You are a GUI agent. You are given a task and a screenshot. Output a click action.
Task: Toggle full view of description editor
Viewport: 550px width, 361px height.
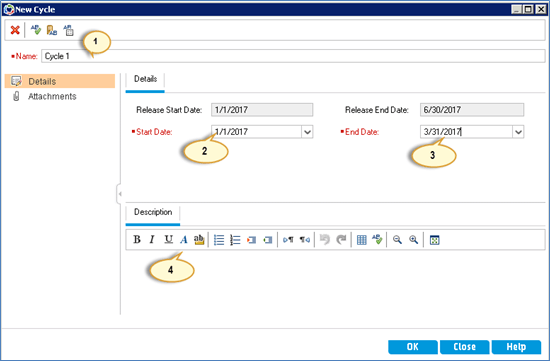[x=435, y=240]
